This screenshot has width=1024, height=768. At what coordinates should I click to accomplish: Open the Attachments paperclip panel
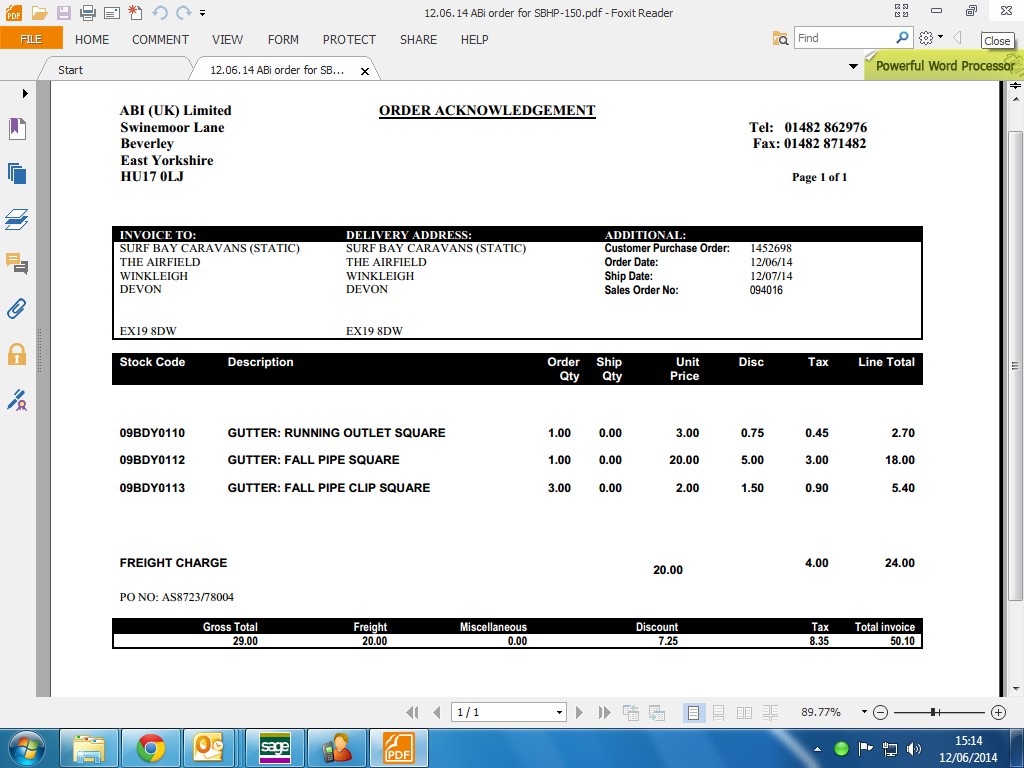click(17, 308)
